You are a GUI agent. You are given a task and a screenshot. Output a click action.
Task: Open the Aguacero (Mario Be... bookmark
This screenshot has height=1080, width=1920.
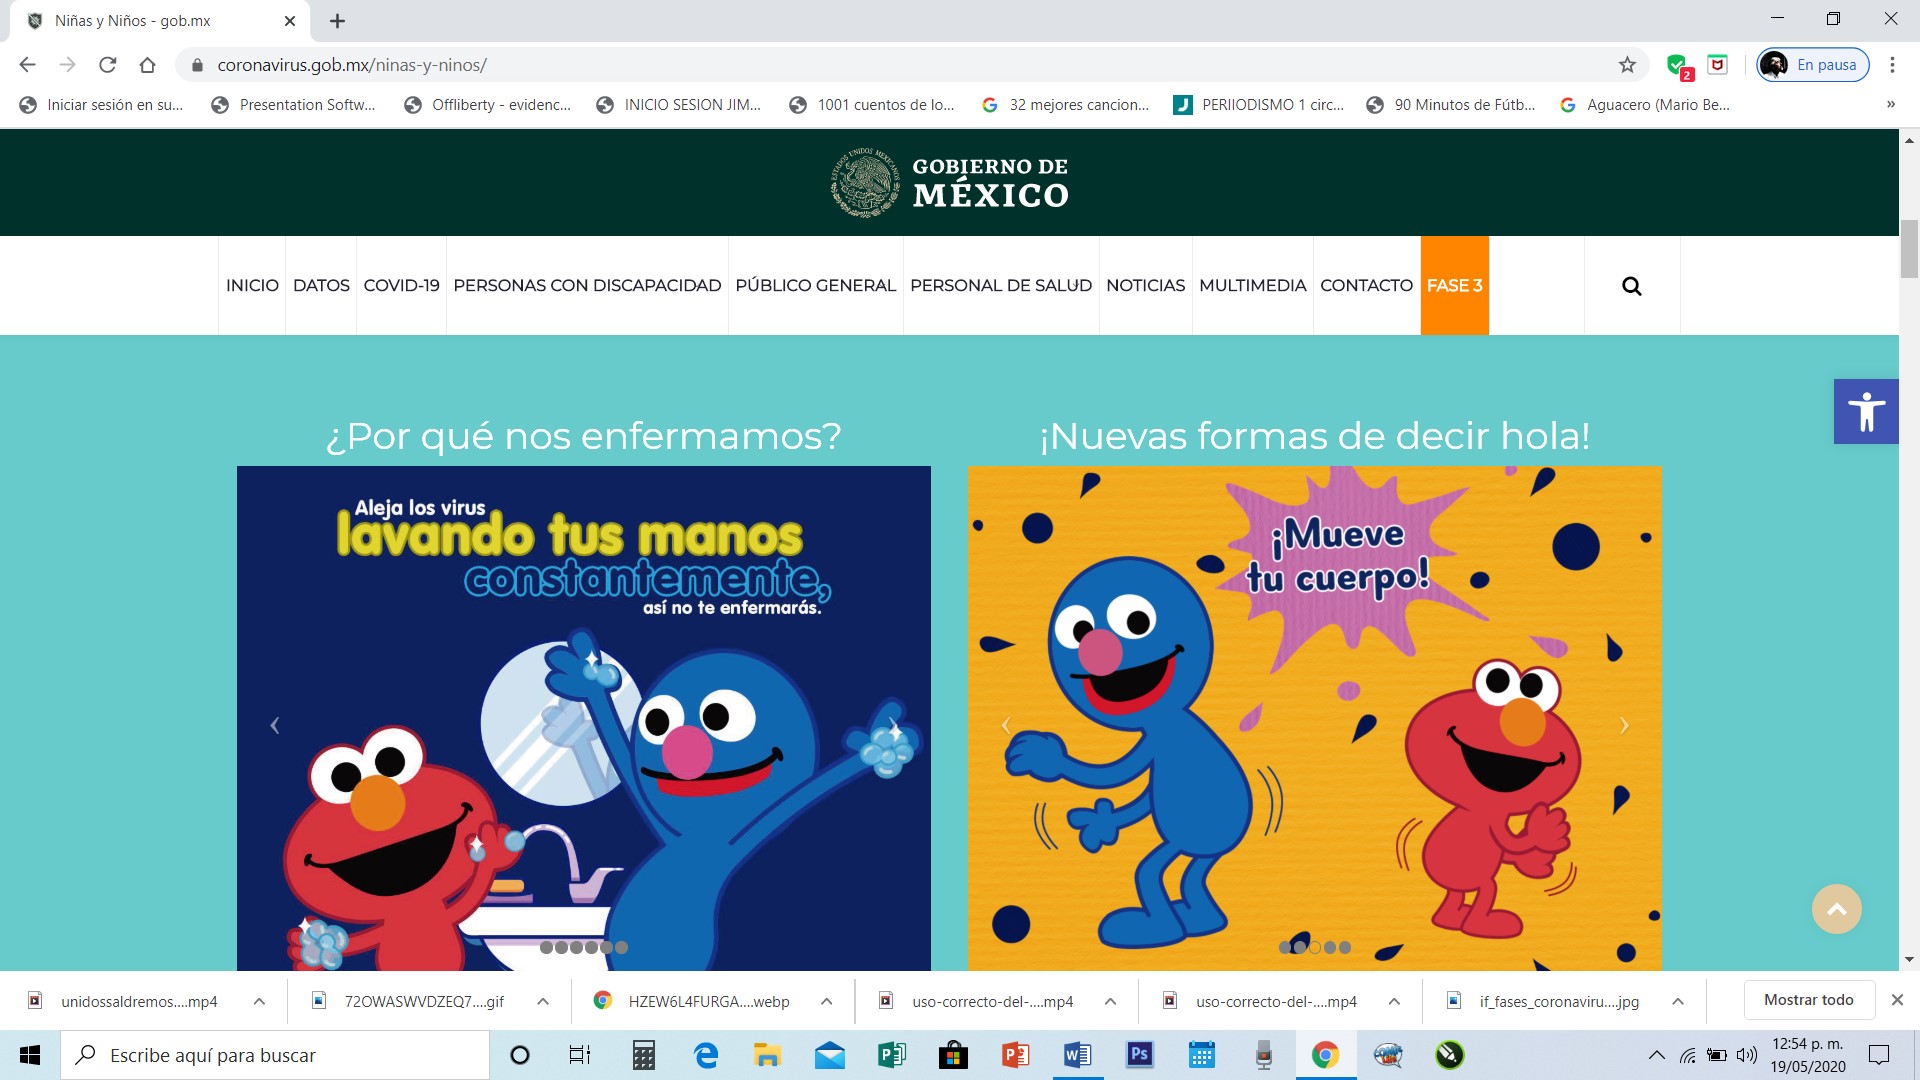pos(1645,105)
